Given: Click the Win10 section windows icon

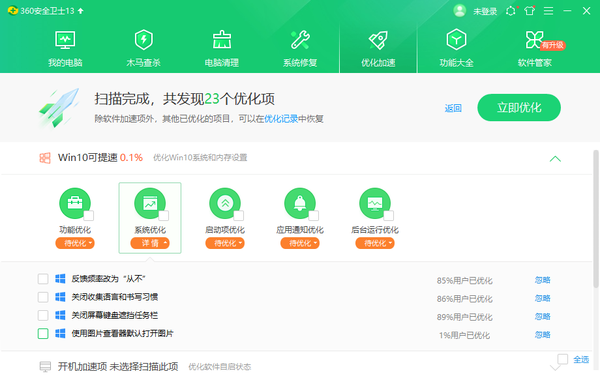Looking at the screenshot, I should [x=45, y=158].
